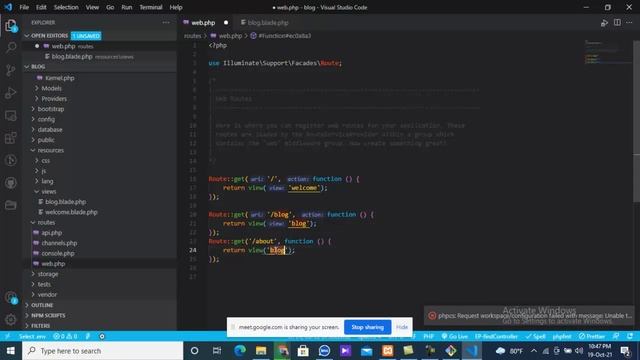Open the Help menu
The image size is (640, 360).
pyautogui.click(x=176, y=7)
